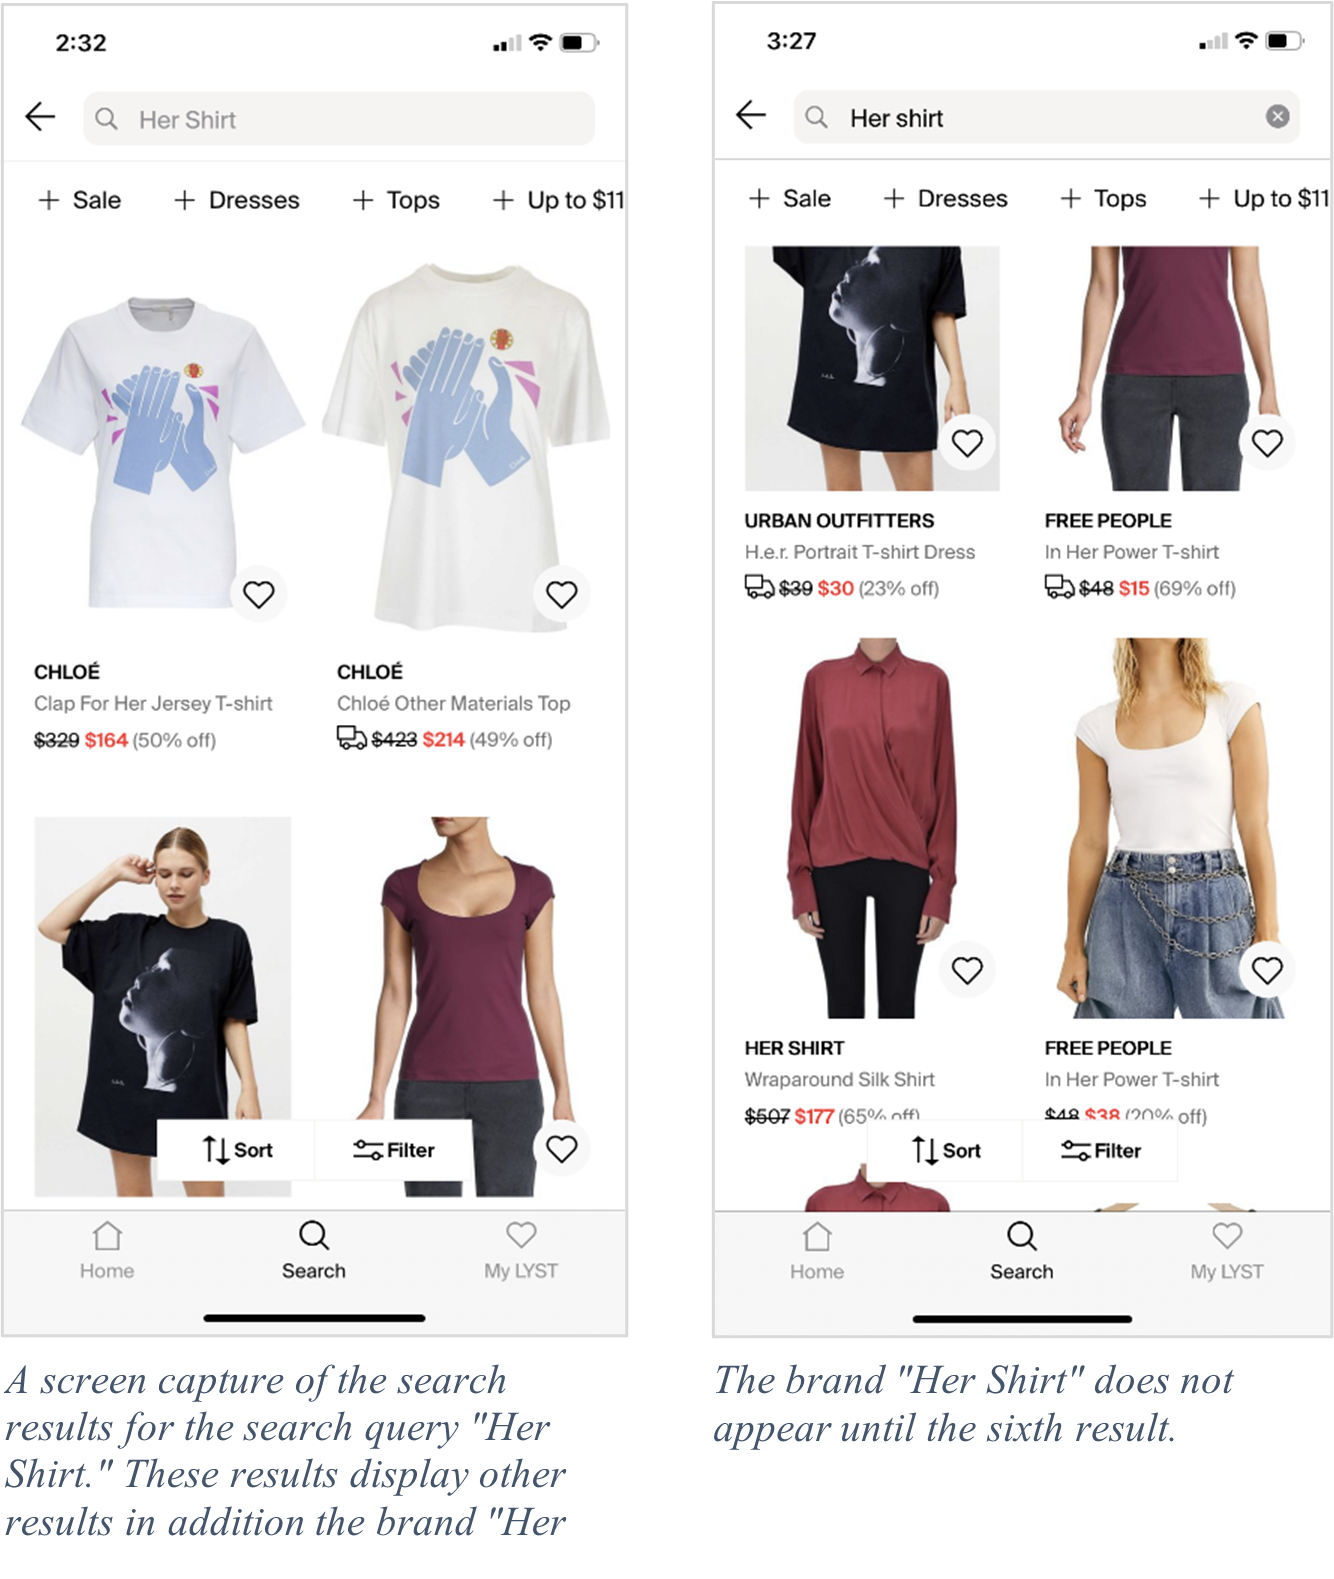
Task: Heart the Chloé Other Materials Top
Action: click(x=562, y=594)
